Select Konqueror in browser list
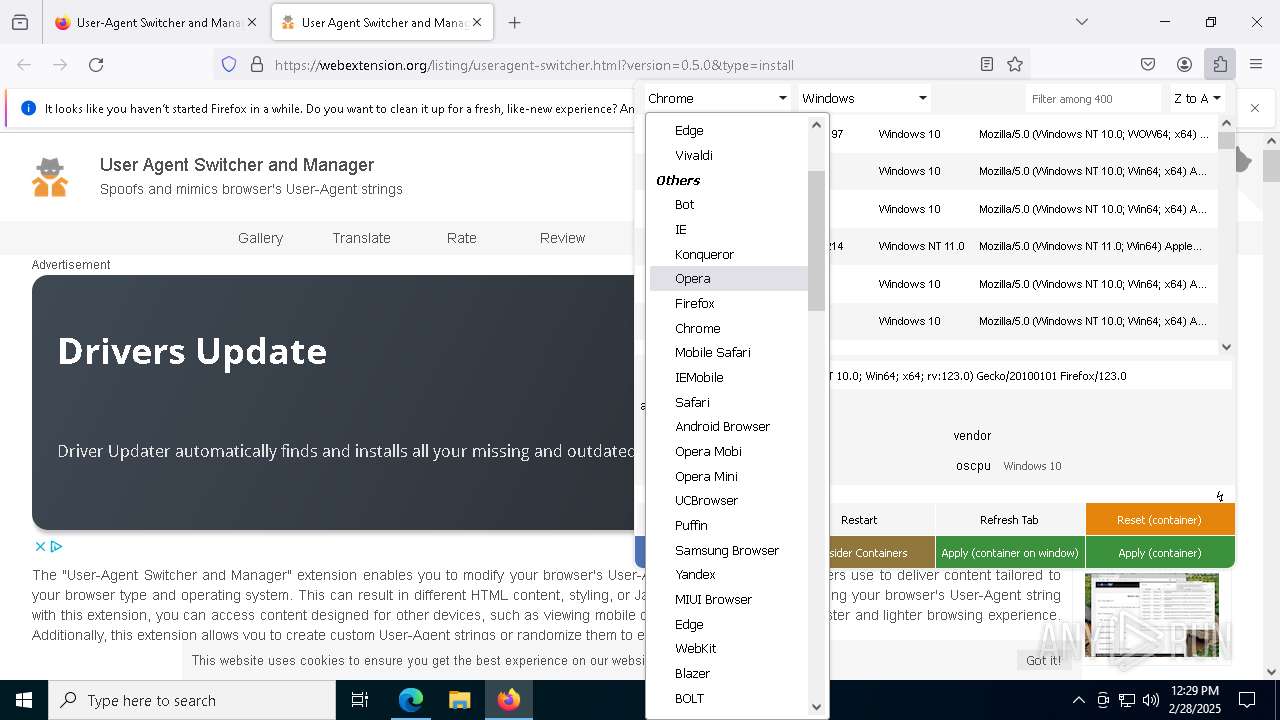This screenshot has width=1280, height=720. (x=728, y=254)
